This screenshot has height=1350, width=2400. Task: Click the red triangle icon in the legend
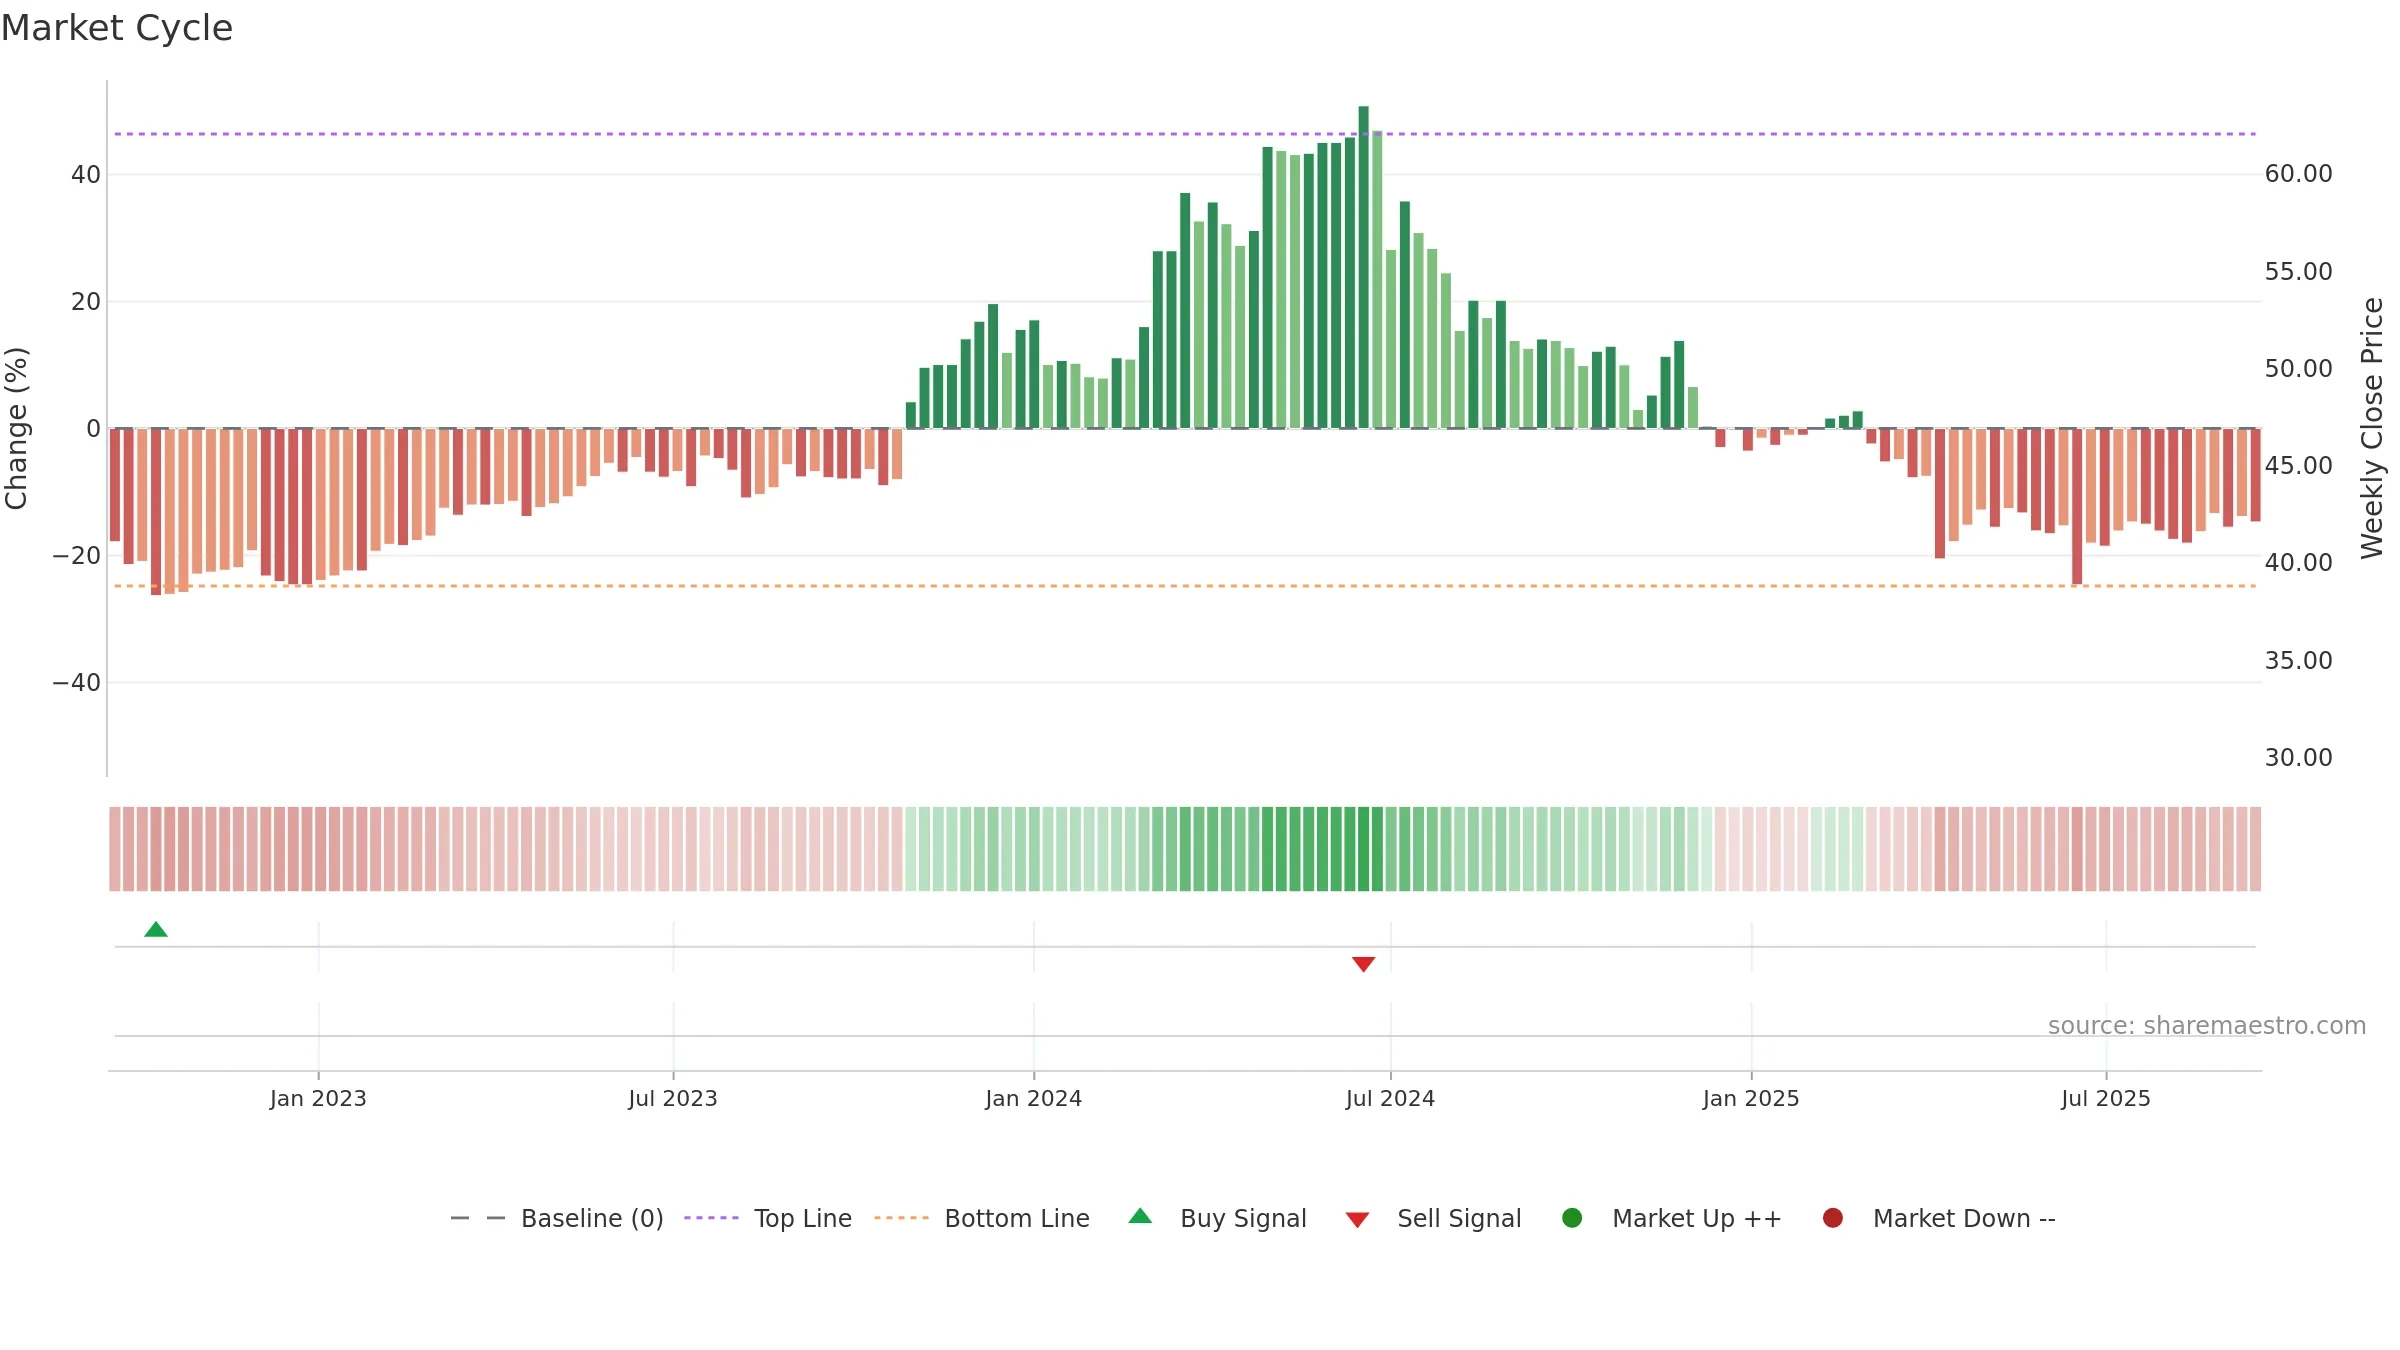(1357, 1220)
